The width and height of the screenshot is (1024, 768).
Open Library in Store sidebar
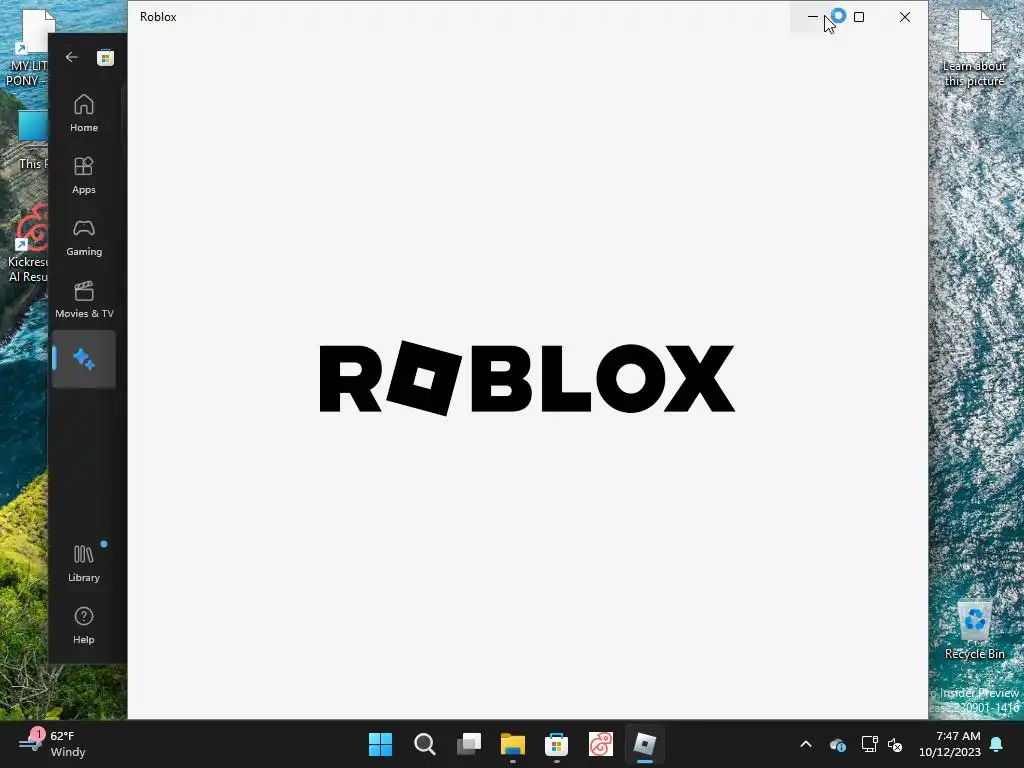click(x=84, y=563)
